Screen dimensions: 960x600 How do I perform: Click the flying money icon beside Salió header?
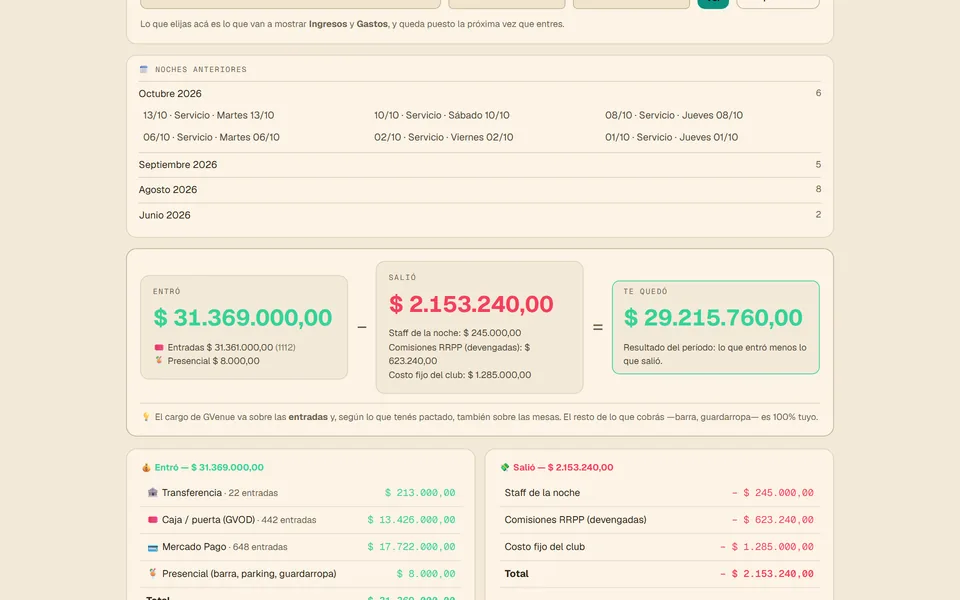(x=505, y=467)
